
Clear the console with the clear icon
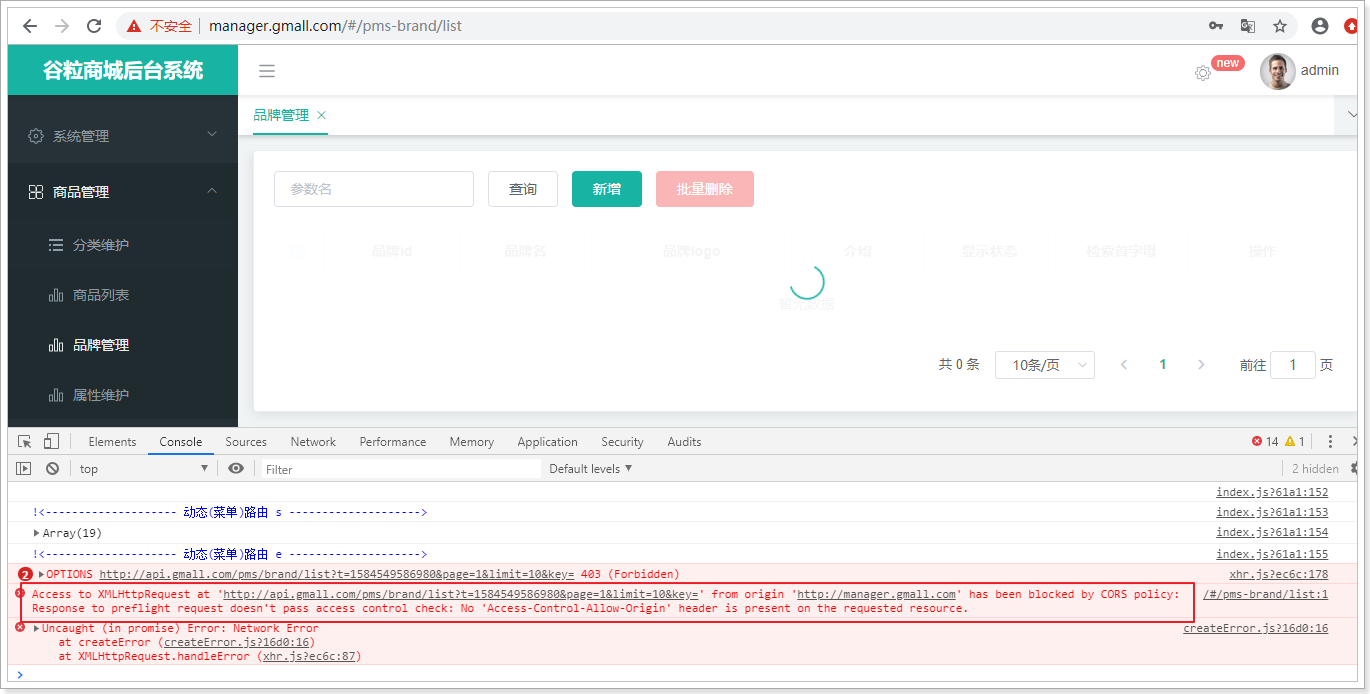[x=52, y=468]
